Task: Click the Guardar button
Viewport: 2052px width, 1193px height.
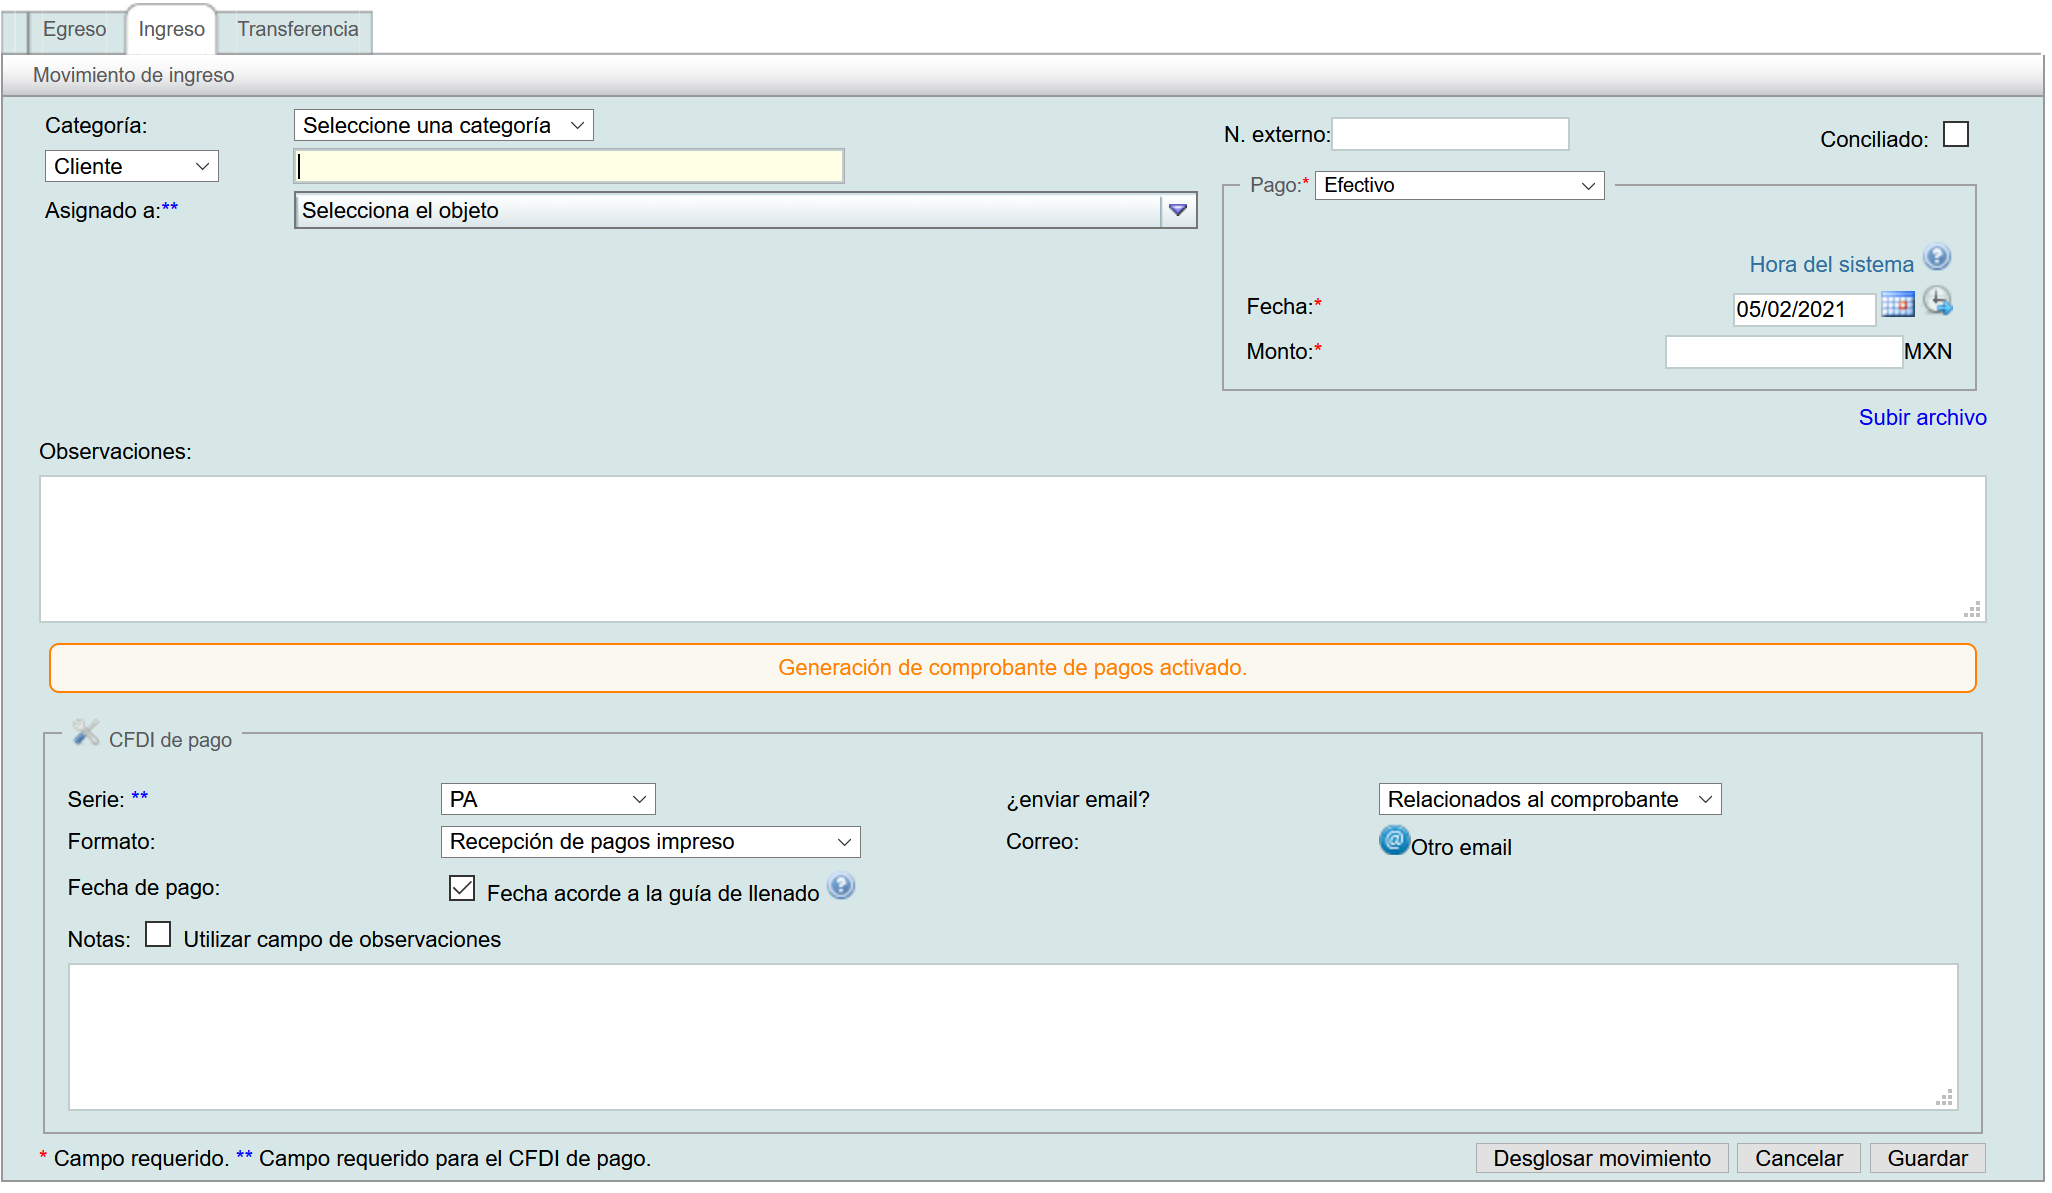Action: click(1926, 1158)
